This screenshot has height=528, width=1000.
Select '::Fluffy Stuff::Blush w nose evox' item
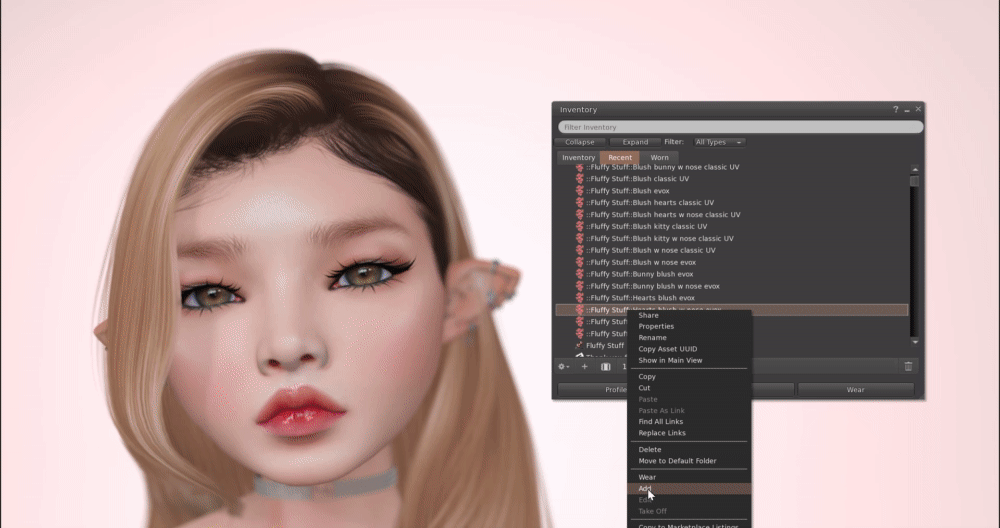pos(640,262)
